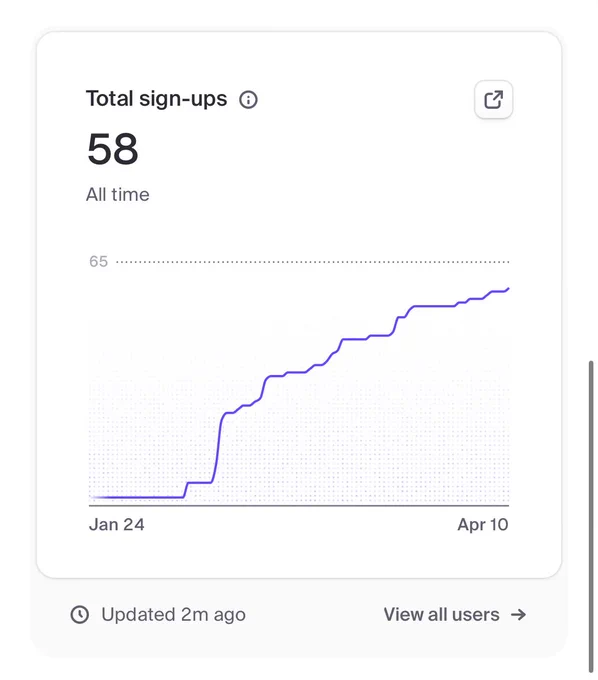Image resolution: width=598 pixels, height=680 pixels.
Task: Click the dotted fill area under the line
Action: pos(347,434)
